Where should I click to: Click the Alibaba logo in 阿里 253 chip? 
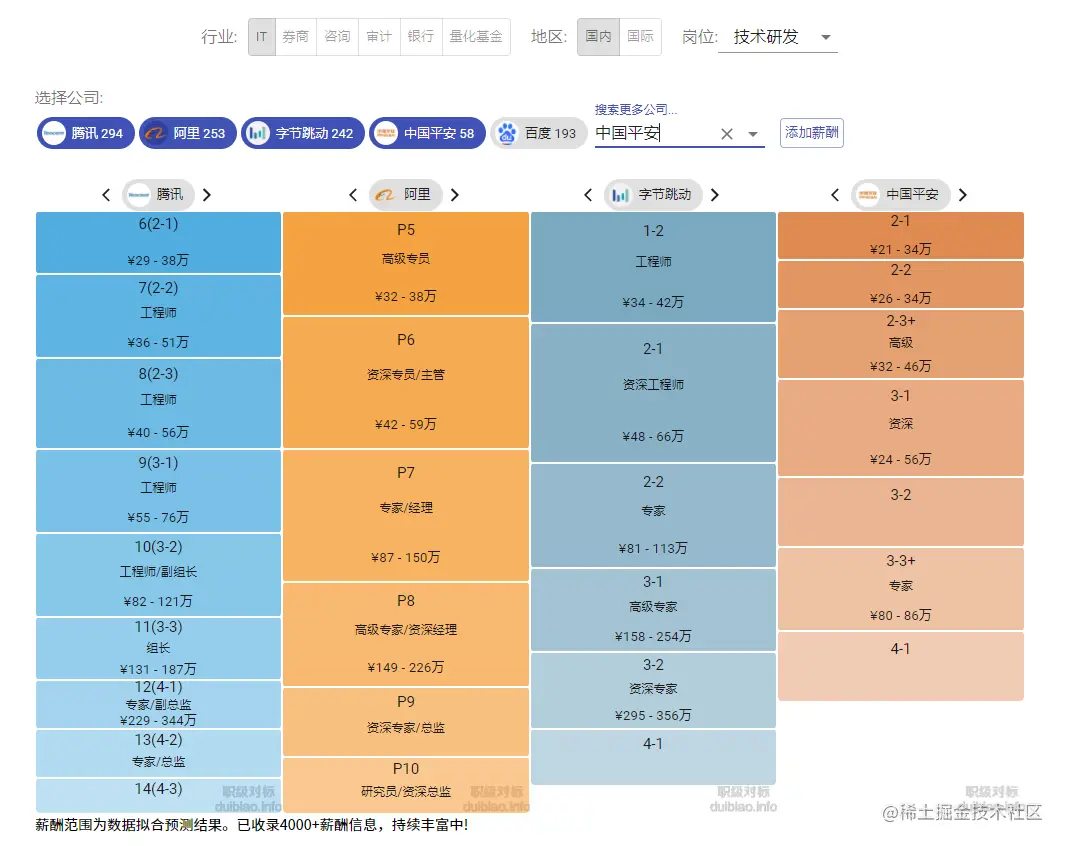tap(155, 133)
